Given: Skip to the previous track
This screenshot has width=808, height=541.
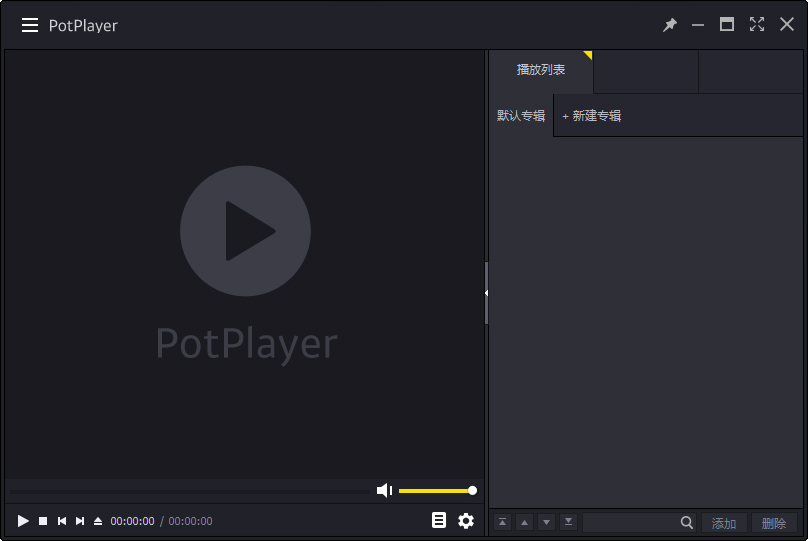Looking at the screenshot, I should point(62,521).
